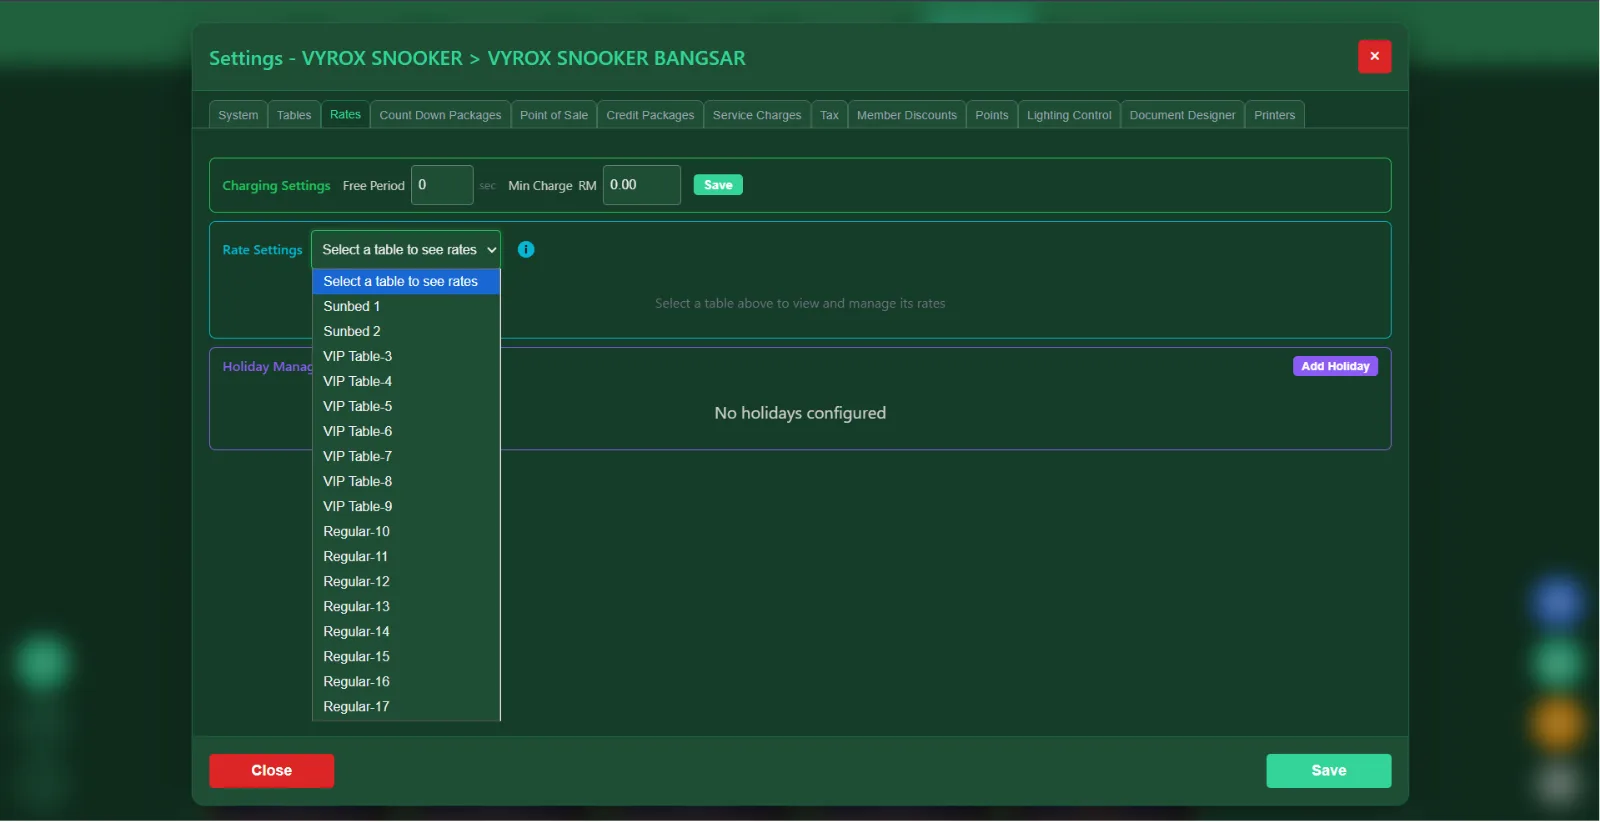1600x822 pixels.
Task: Go to Point of Sale tab
Action: (x=554, y=115)
